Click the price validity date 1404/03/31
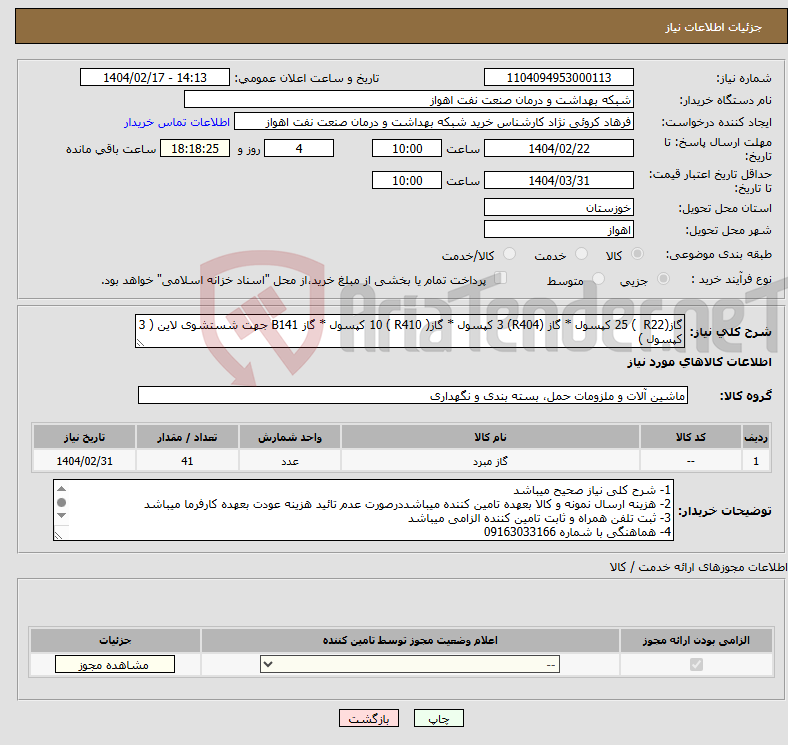This screenshot has height=745, width=788. (559, 180)
